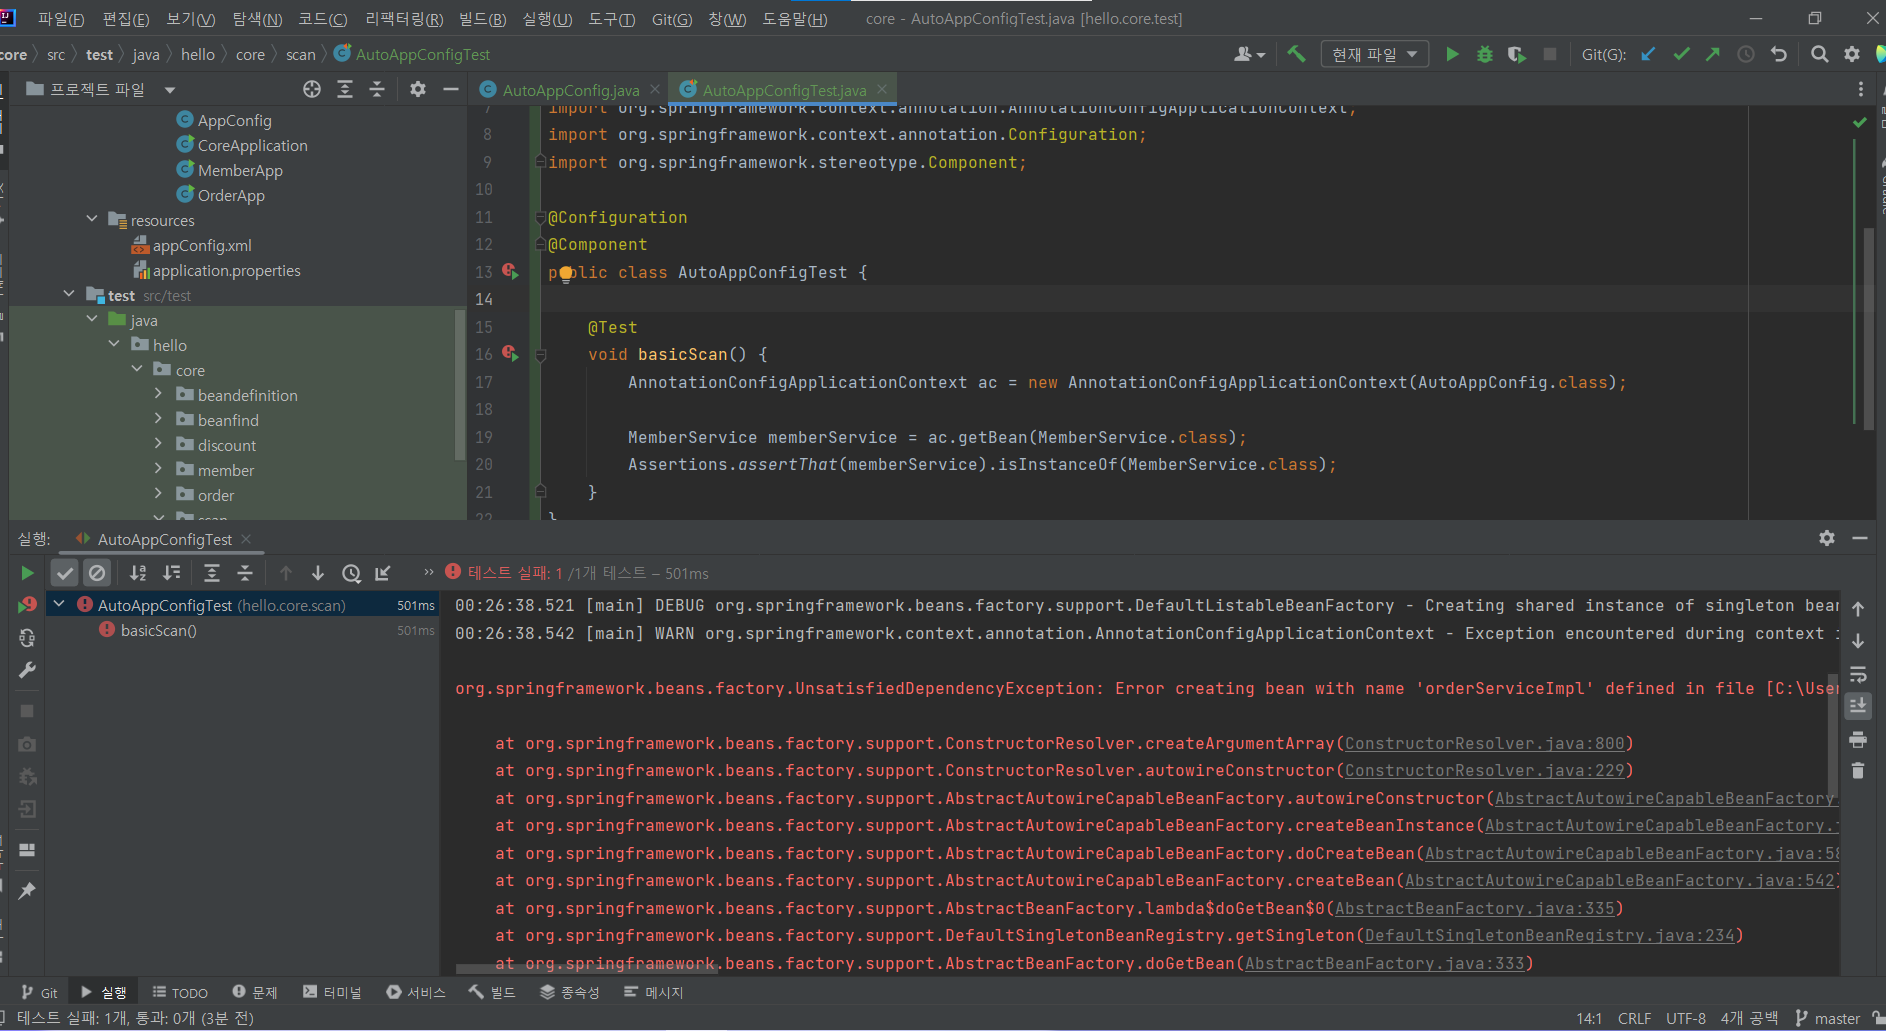Click the Build hammer icon in toolbar
The height and width of the screenshot is (1031, 1886).
tap(1297, 54)
